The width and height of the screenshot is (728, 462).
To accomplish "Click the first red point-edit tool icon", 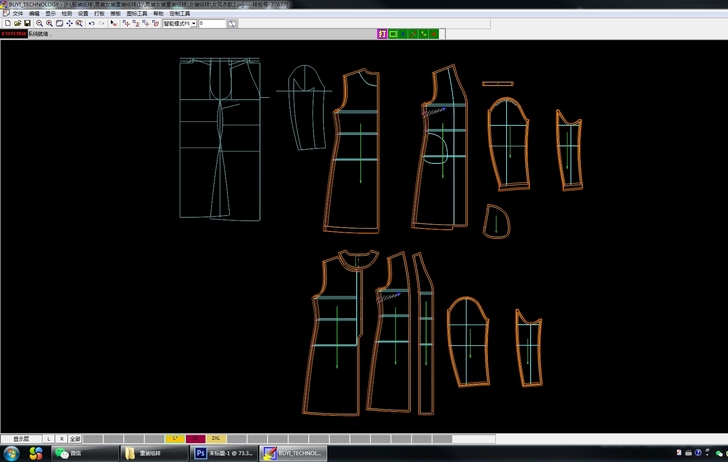I will (x=126, y=23).
